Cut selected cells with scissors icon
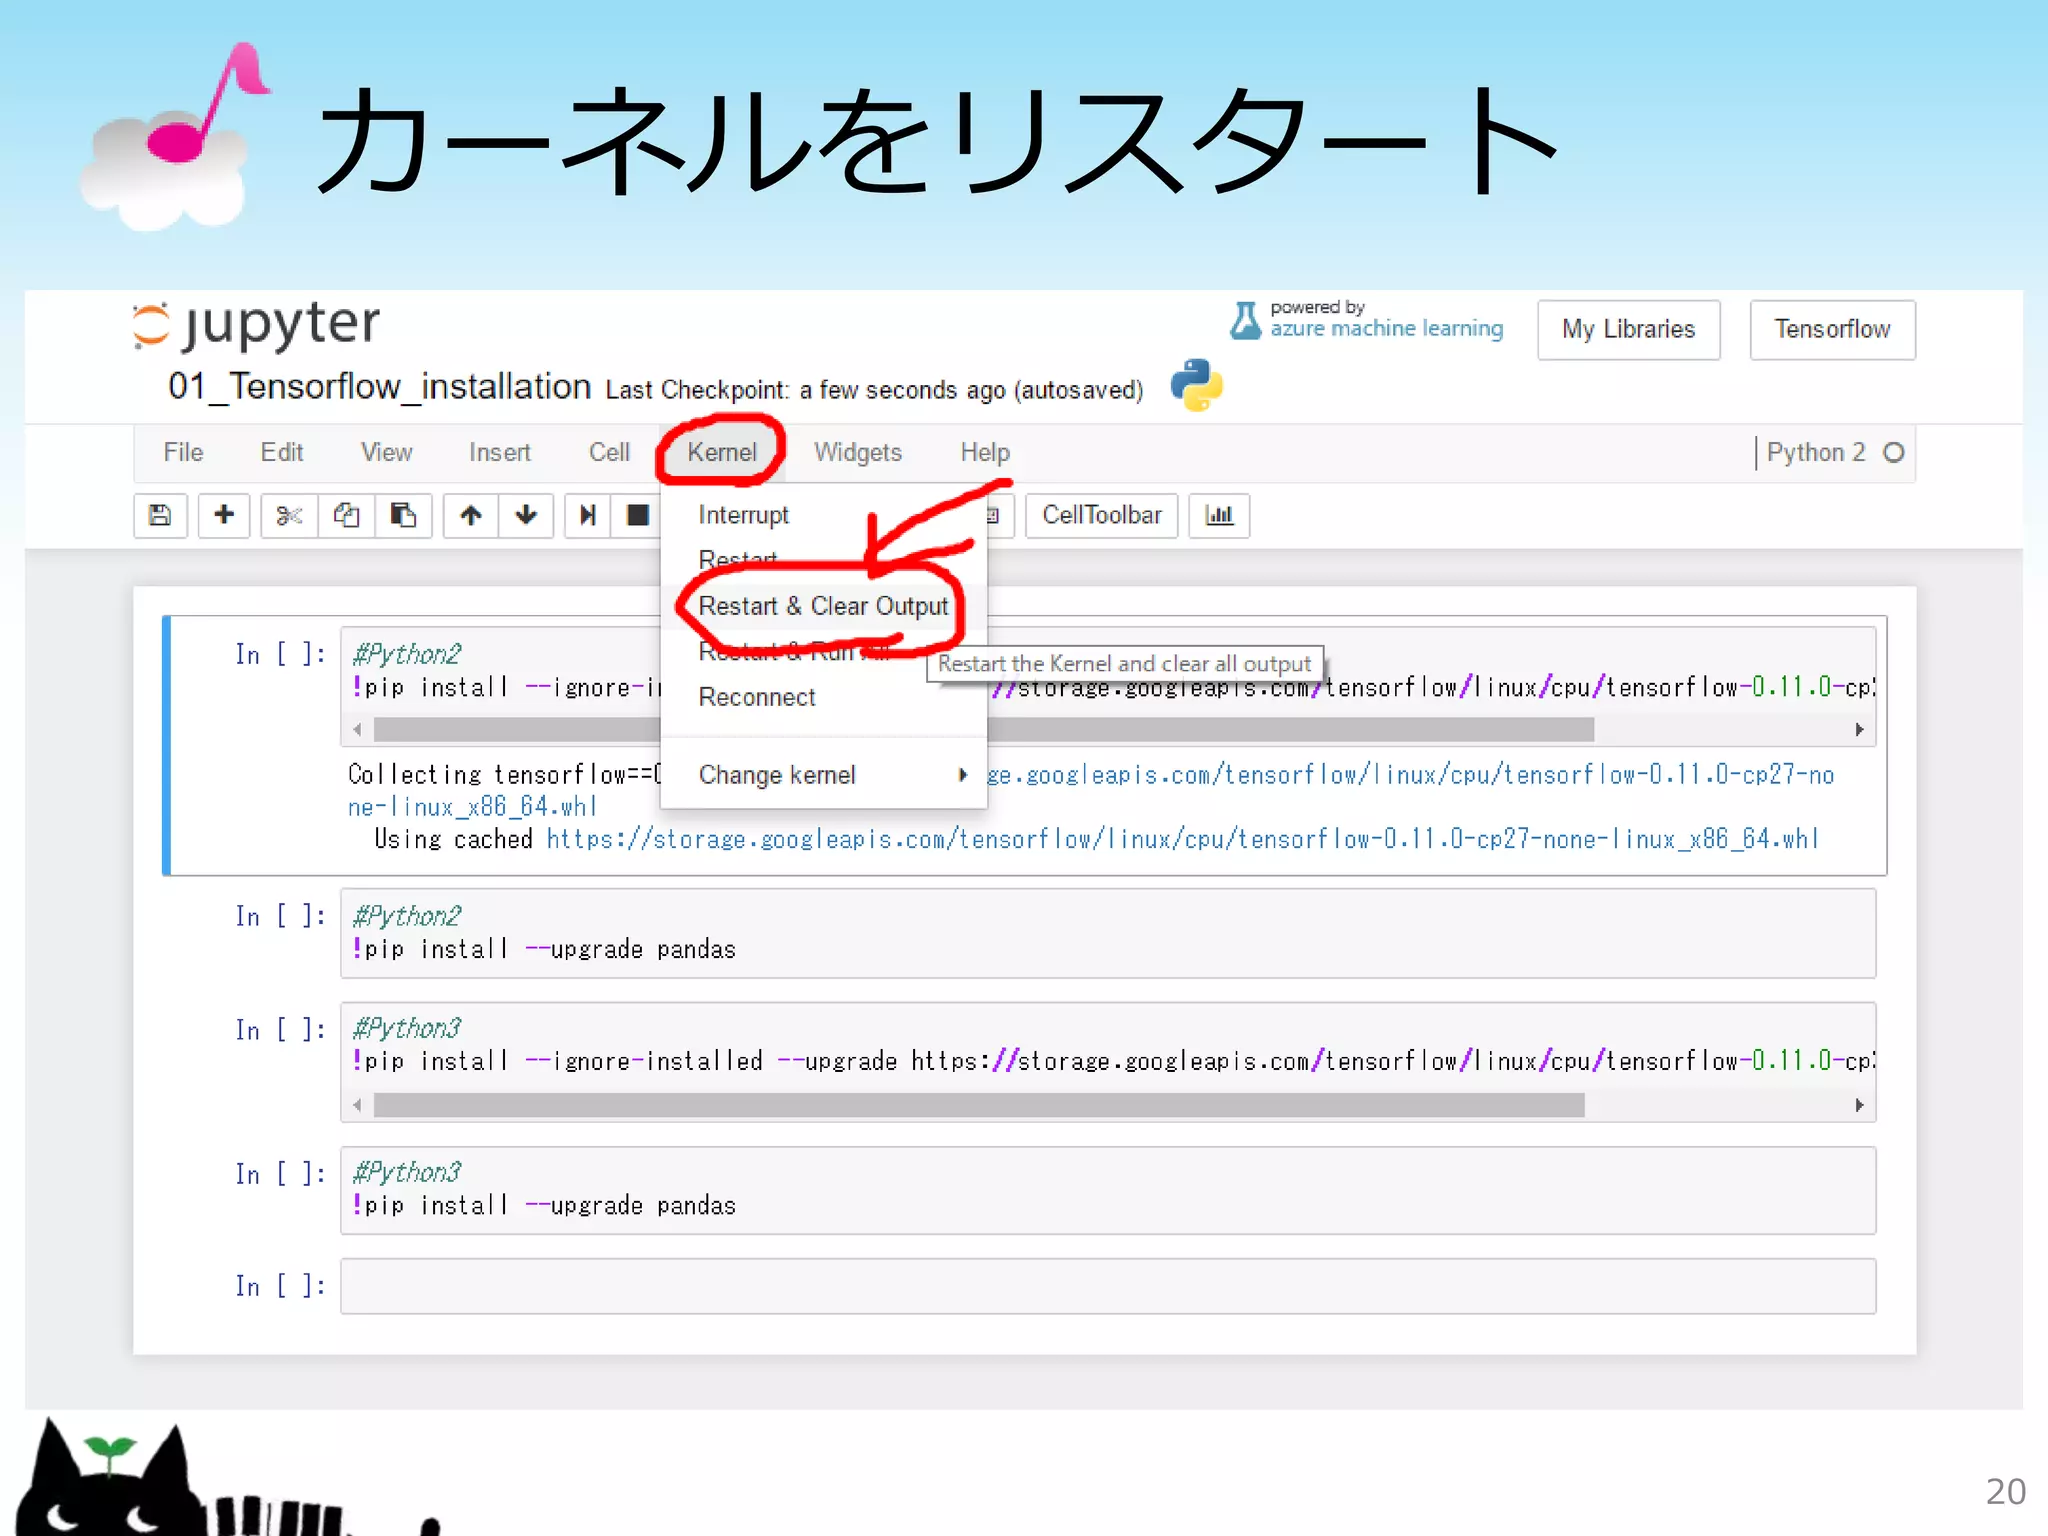The width and height of the screenshot is (2048, 1536). pos(289,515)
